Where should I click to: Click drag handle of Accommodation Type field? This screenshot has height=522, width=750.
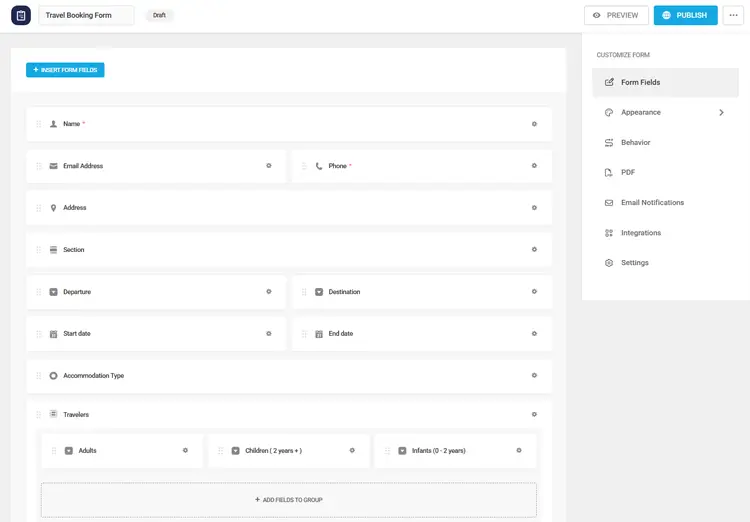click(39, 376)
